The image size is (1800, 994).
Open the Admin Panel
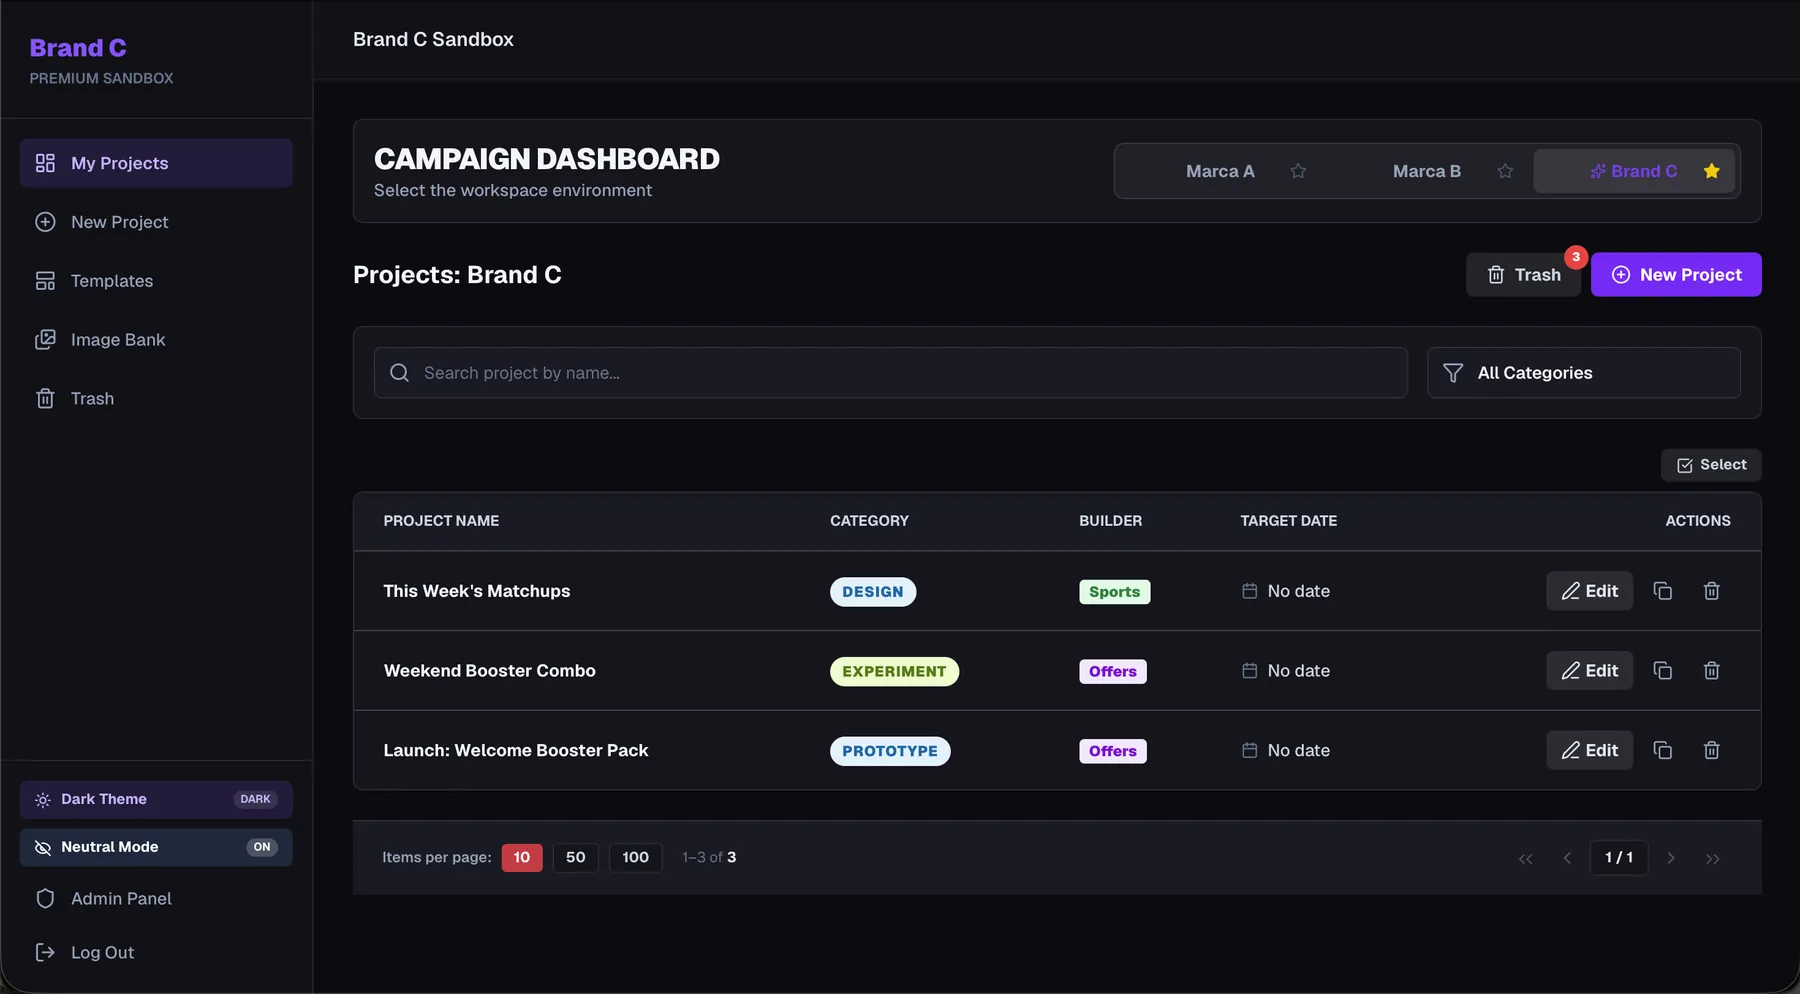coord(156,899)
